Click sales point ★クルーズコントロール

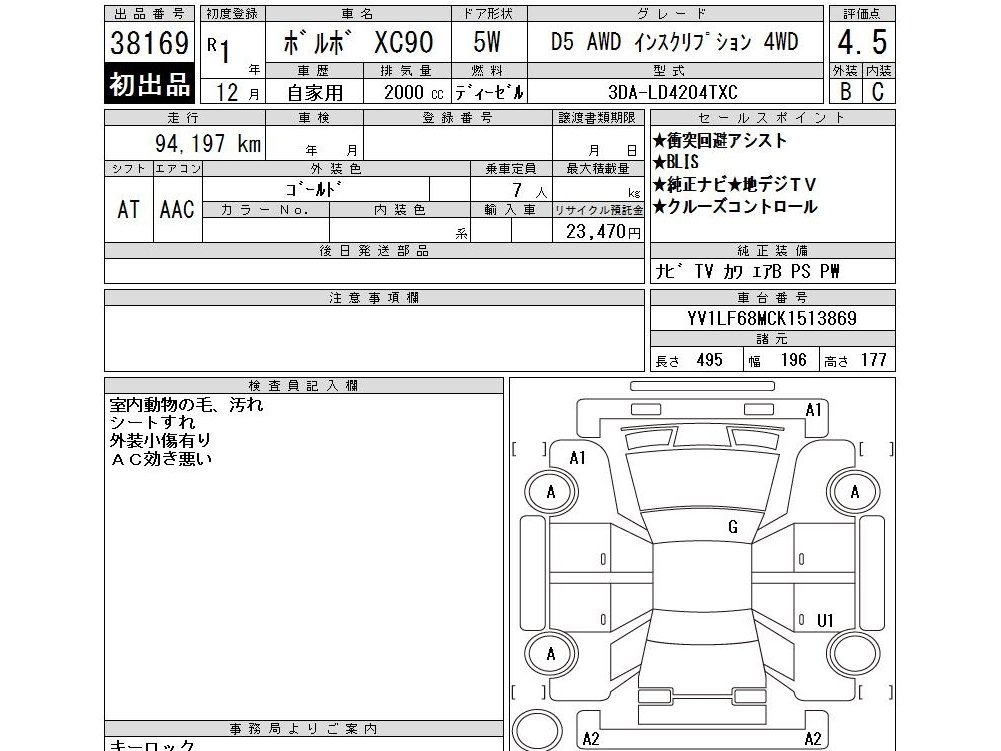[735, 206]
